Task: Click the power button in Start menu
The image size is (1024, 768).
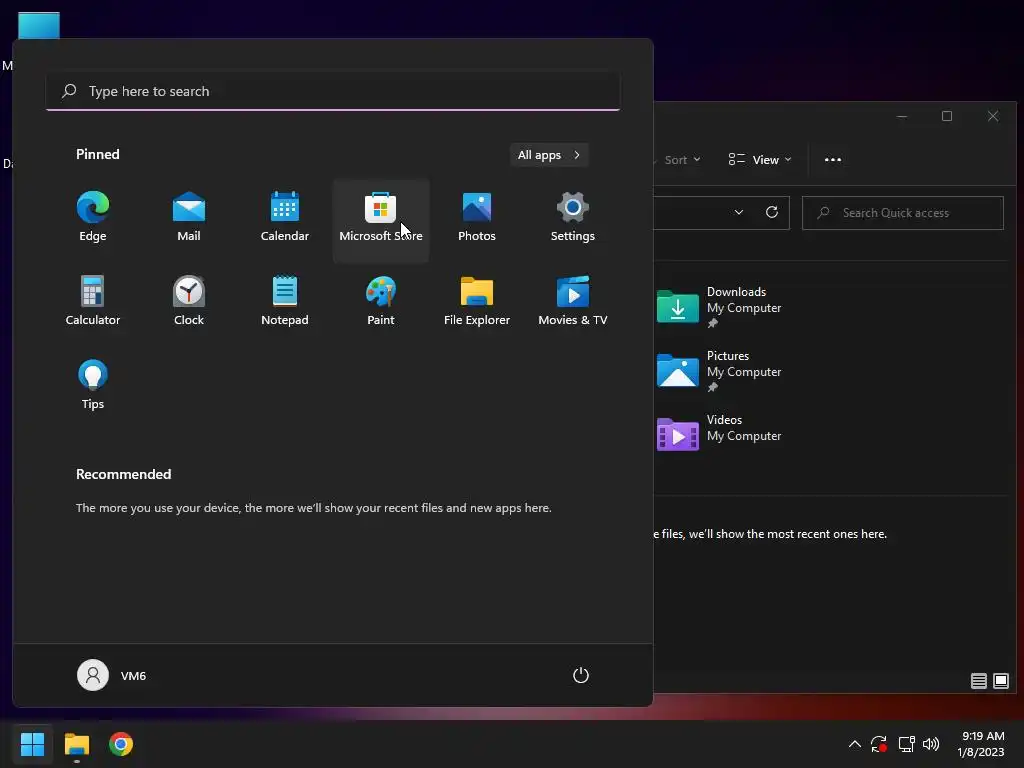Action: [x=581, y=675]
